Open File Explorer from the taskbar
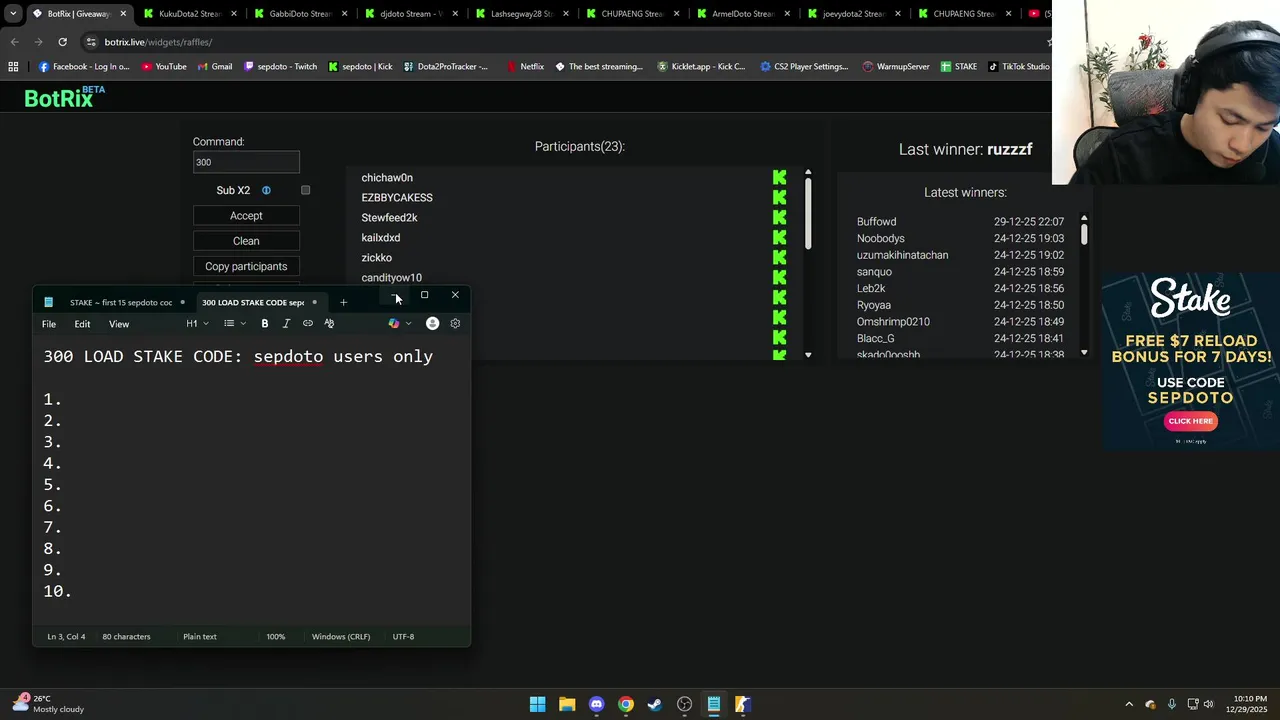The height and width of the screenshot is (720, 1280). click(x=567, y=704)
